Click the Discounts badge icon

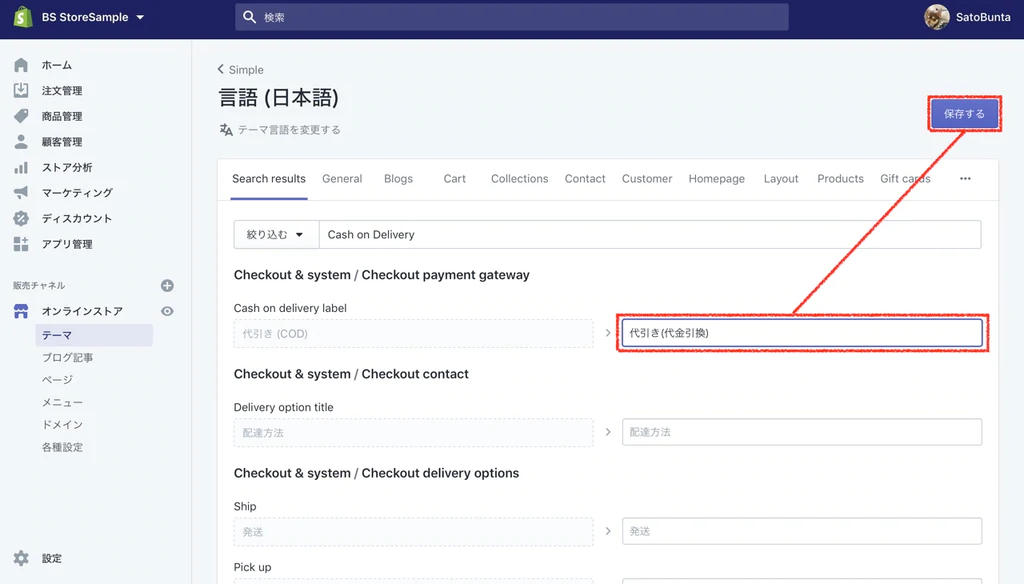(x=21, y=218)
